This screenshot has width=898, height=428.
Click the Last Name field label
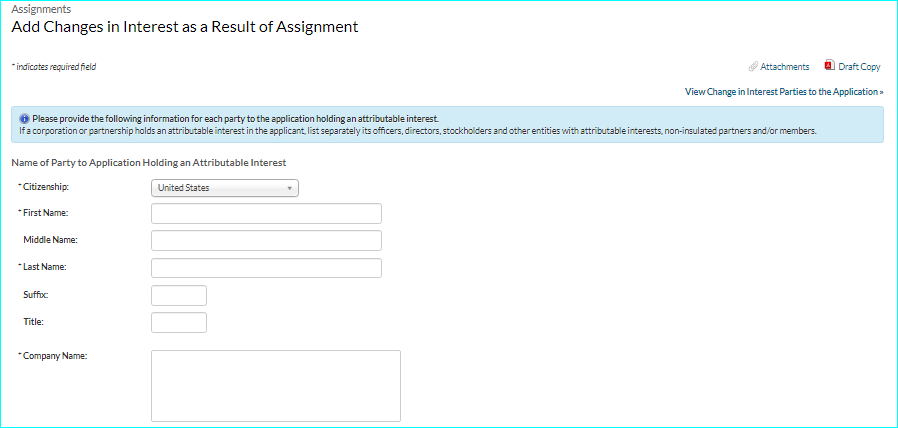[x=47, y=267]
